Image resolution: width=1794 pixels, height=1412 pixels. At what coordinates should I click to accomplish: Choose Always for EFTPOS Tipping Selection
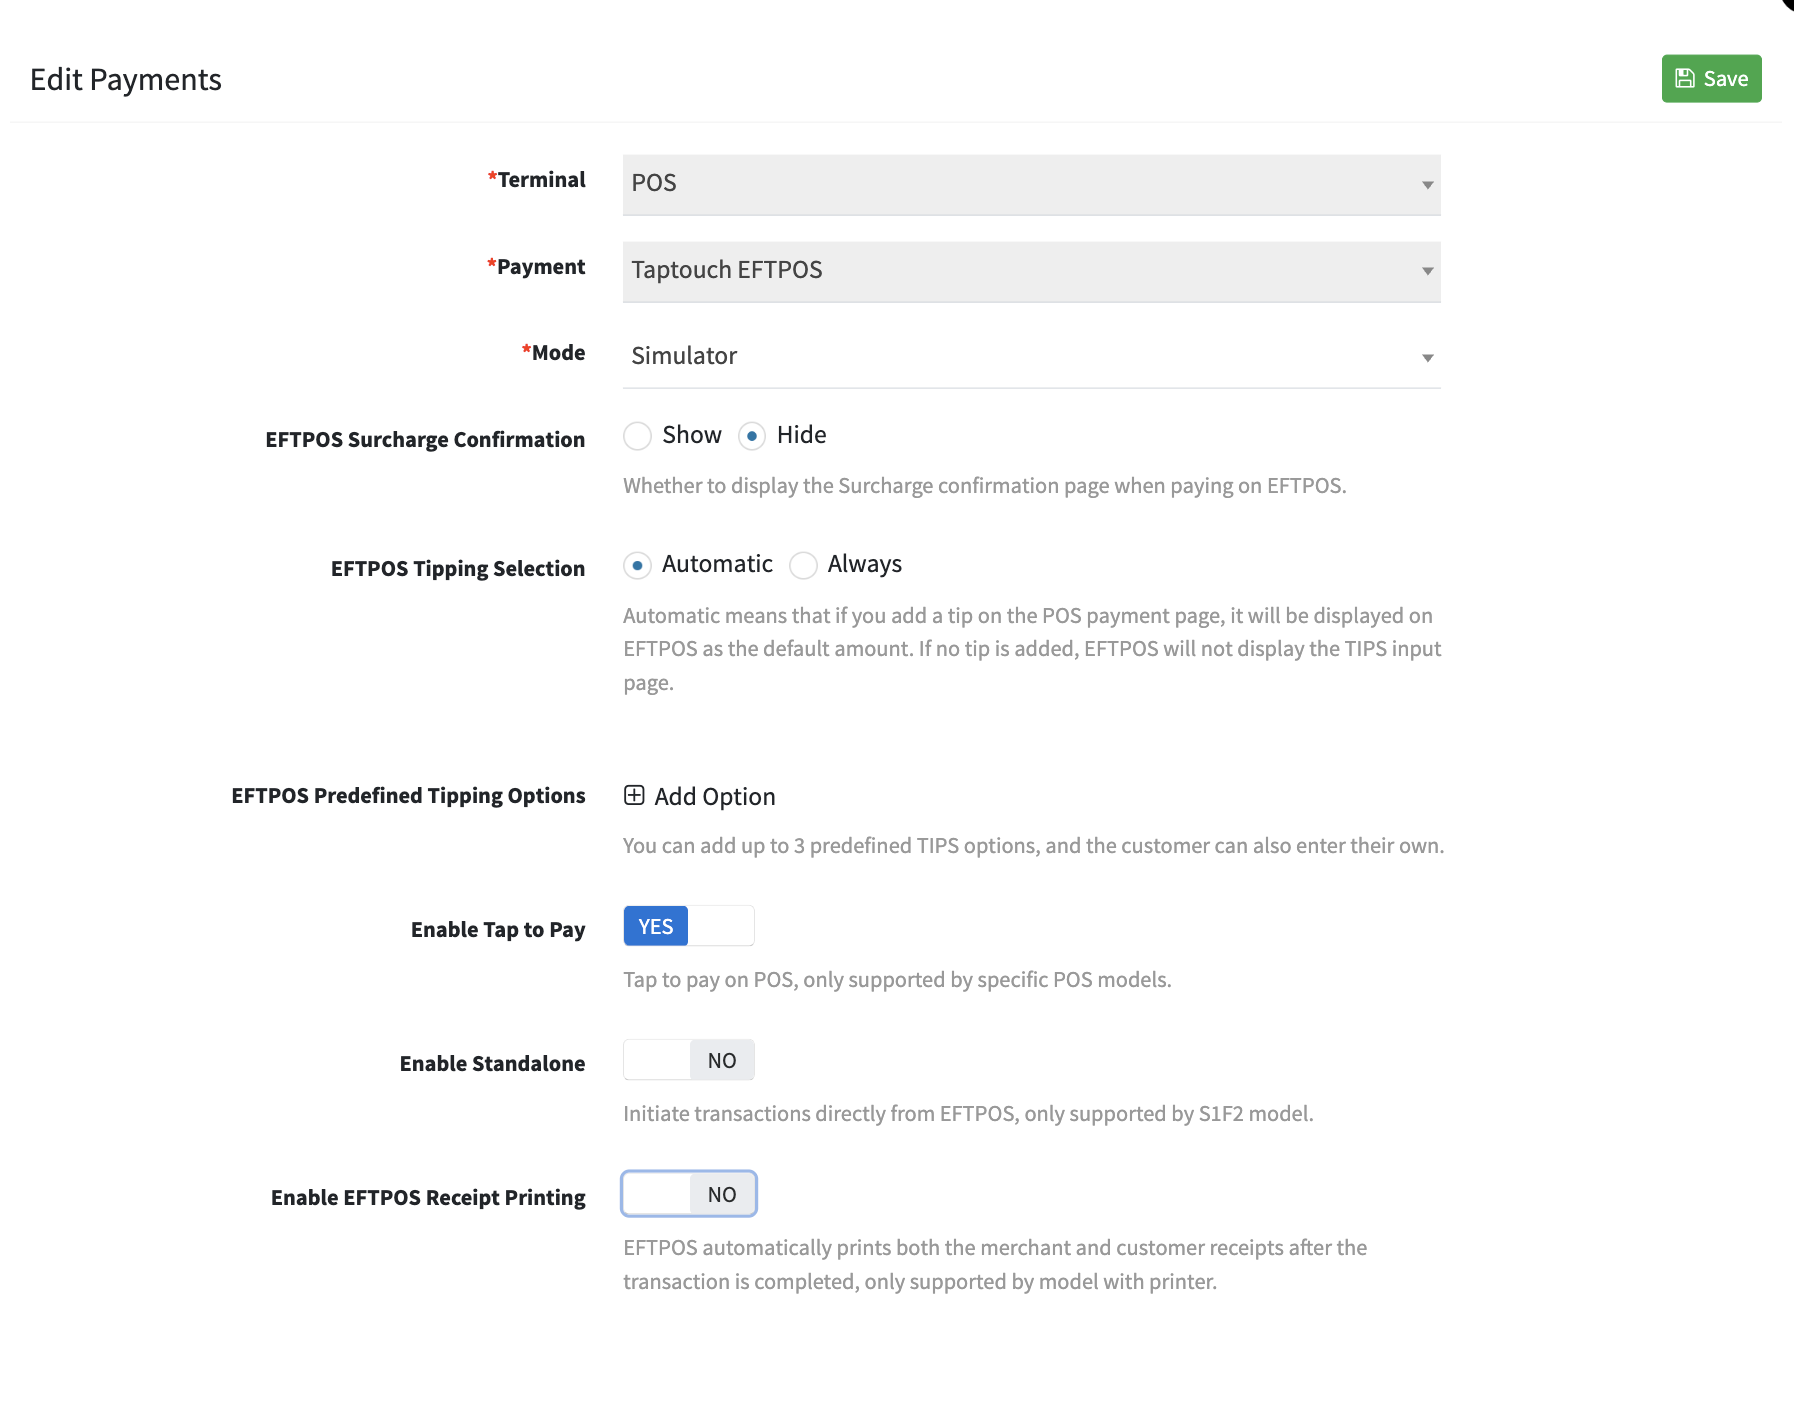coord(803,565)
